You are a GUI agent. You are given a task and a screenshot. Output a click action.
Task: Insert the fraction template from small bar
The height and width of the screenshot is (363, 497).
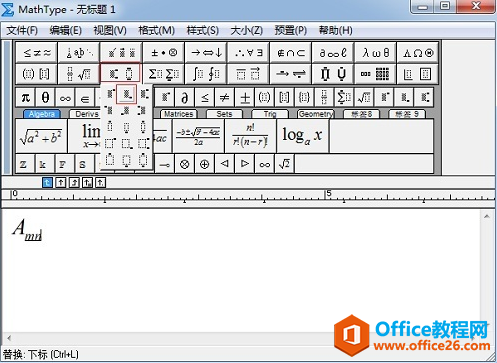pyautogui.click(x=324, y=98)
